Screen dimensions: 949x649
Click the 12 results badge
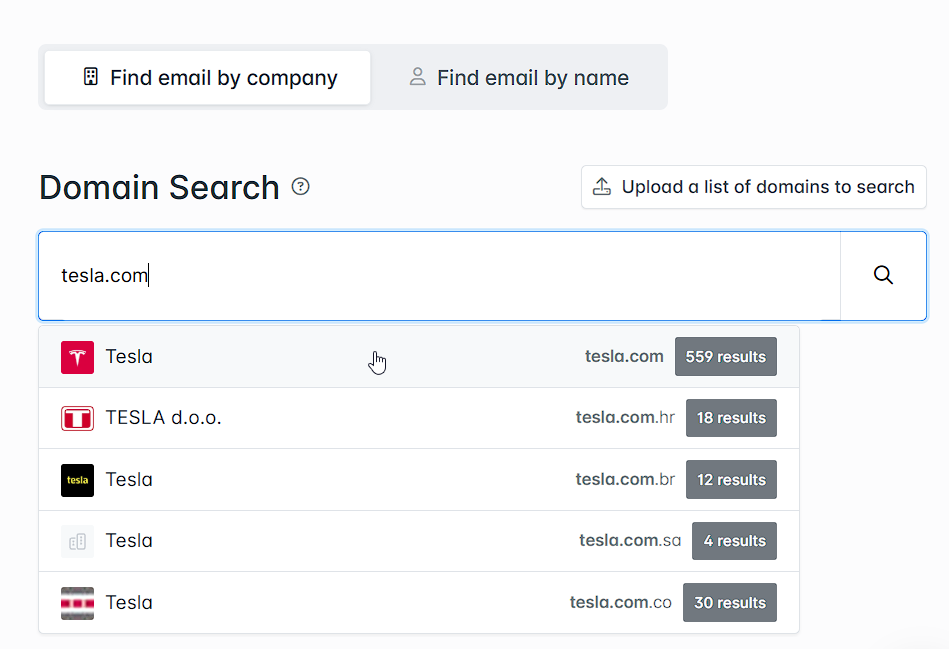click(731, 479)
